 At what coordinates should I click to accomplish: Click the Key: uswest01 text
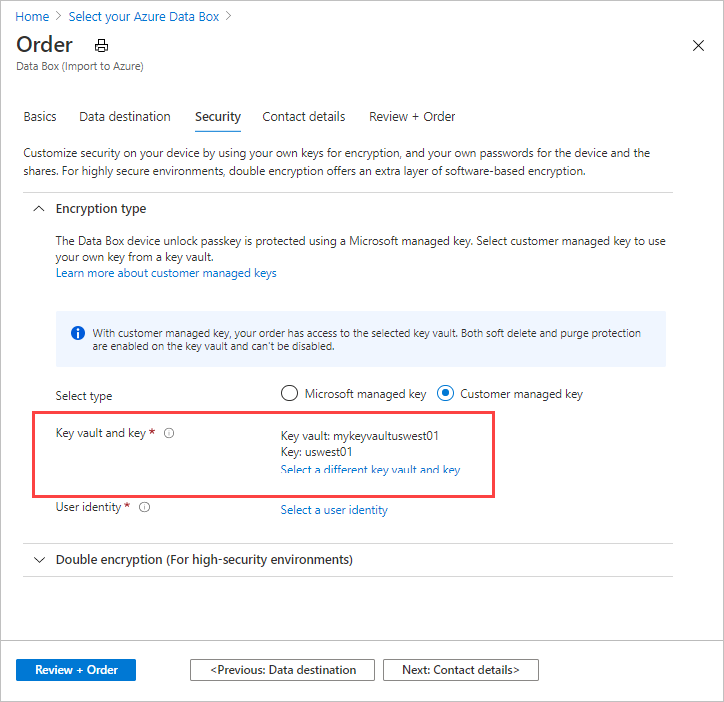(x=316, y=452)
